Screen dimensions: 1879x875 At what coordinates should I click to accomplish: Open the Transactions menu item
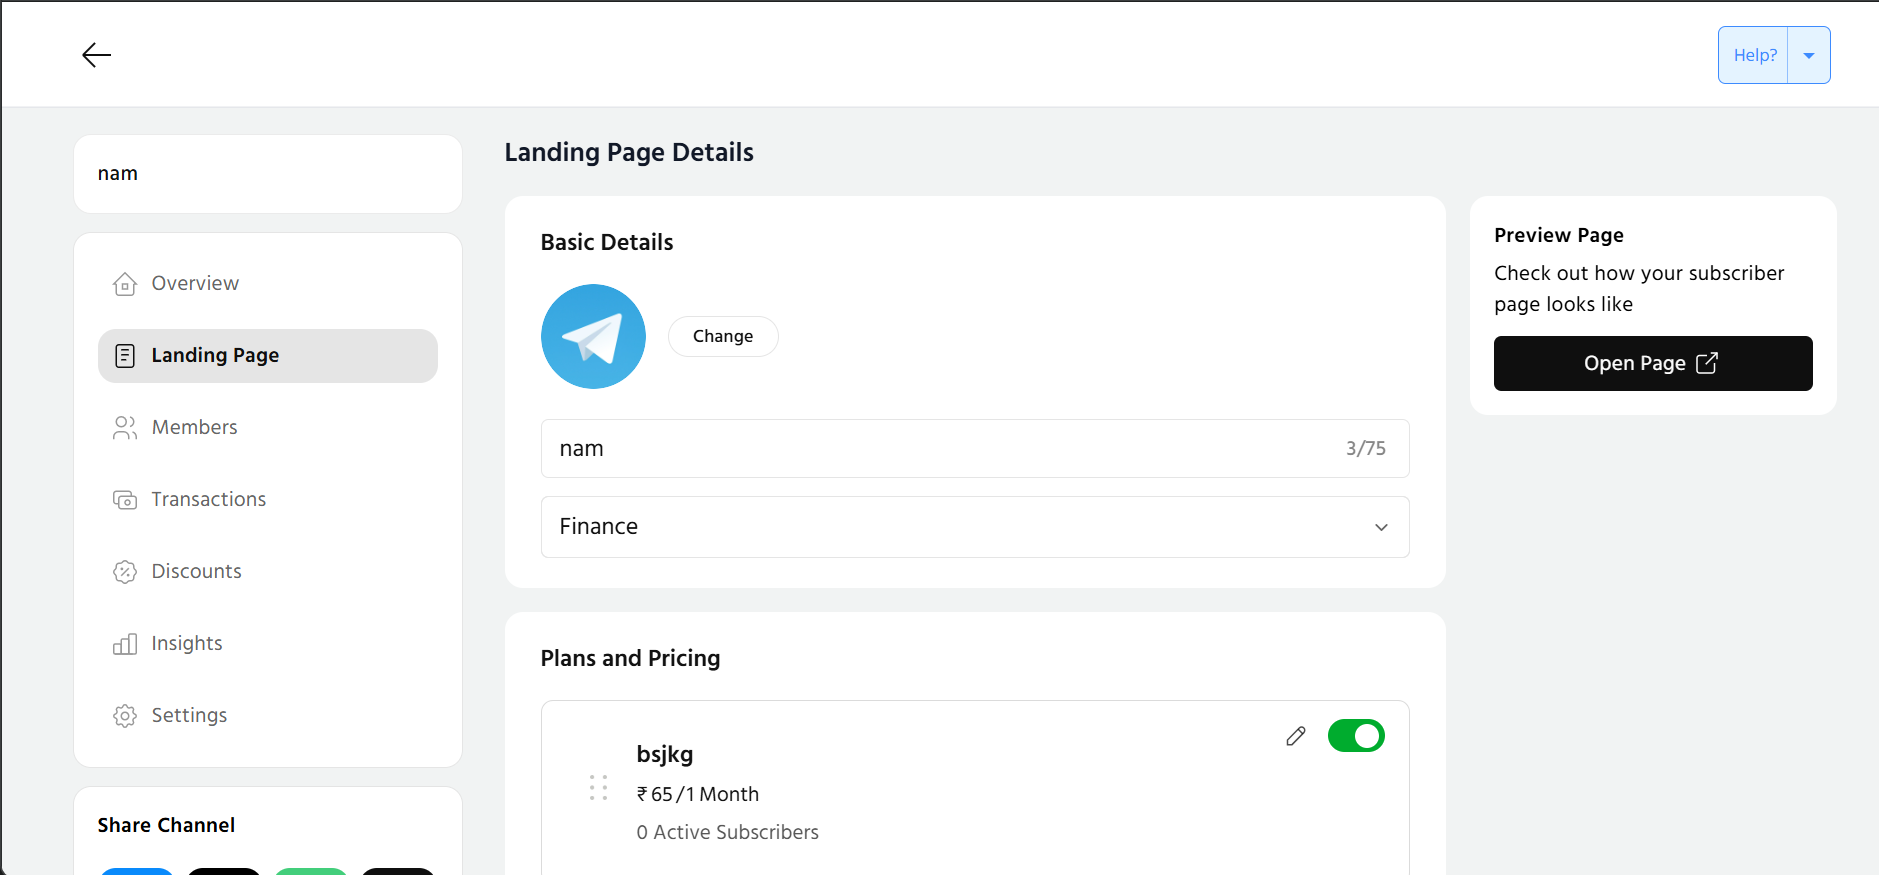209,500
